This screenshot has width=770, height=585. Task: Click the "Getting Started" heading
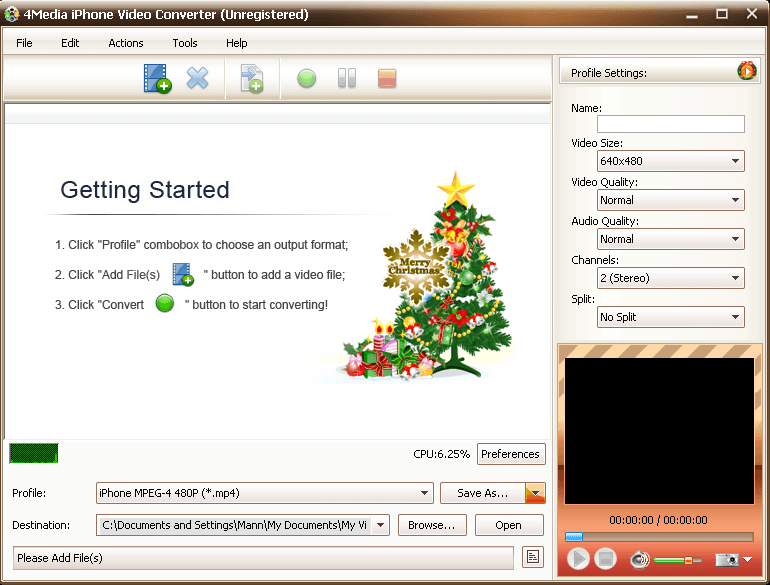(x=145, y=190)
